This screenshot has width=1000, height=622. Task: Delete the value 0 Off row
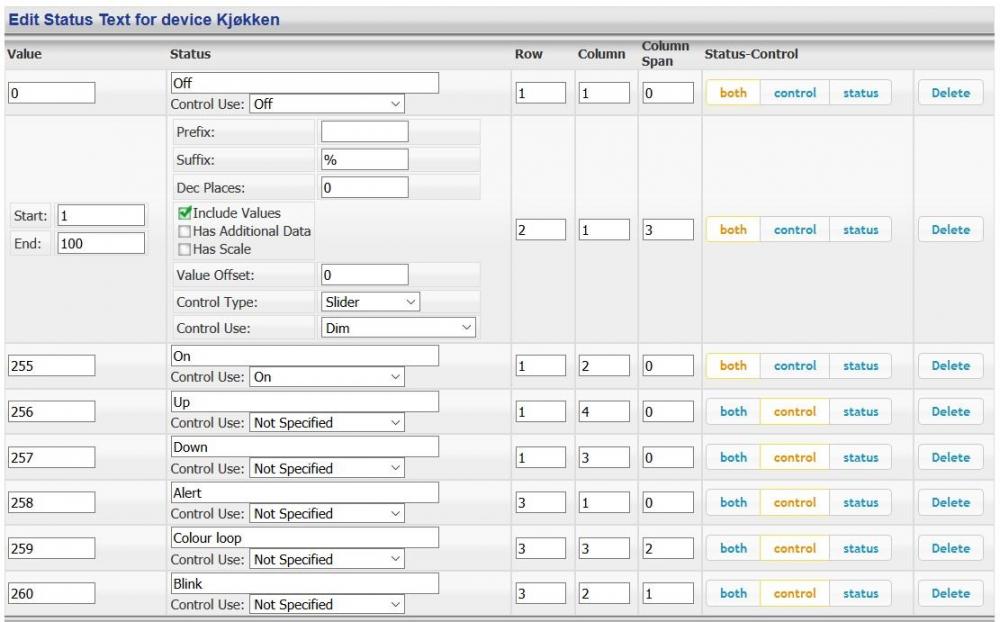pos(950,93)
